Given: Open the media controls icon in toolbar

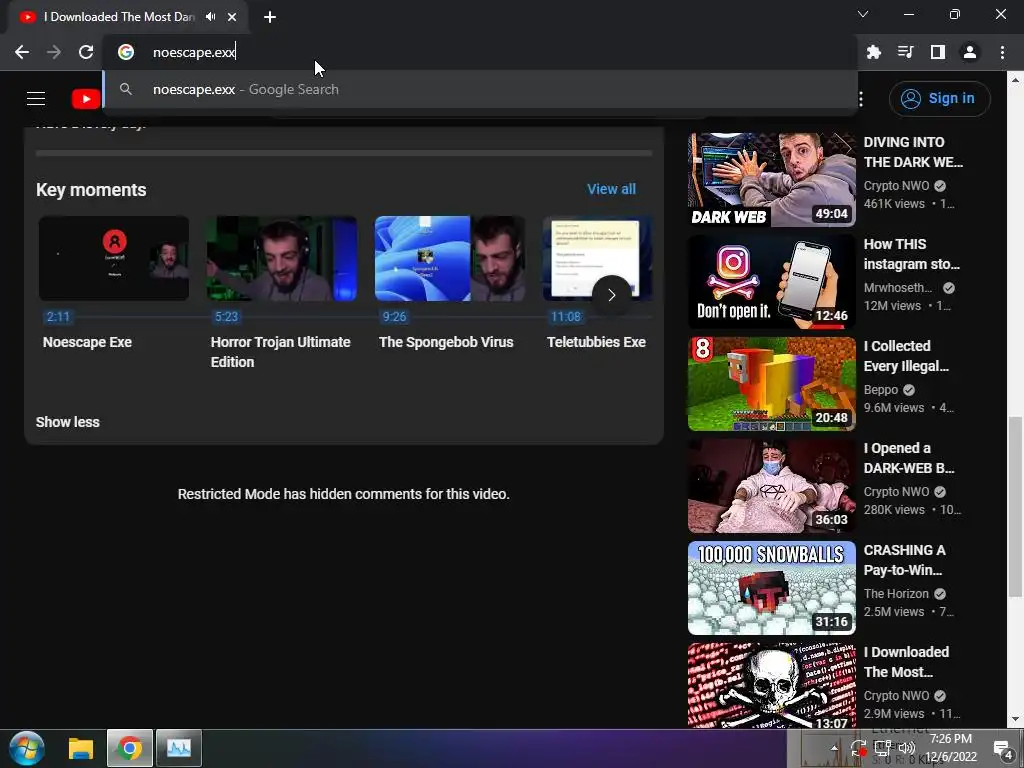Looking at the screenshot, I should point(906,52).
